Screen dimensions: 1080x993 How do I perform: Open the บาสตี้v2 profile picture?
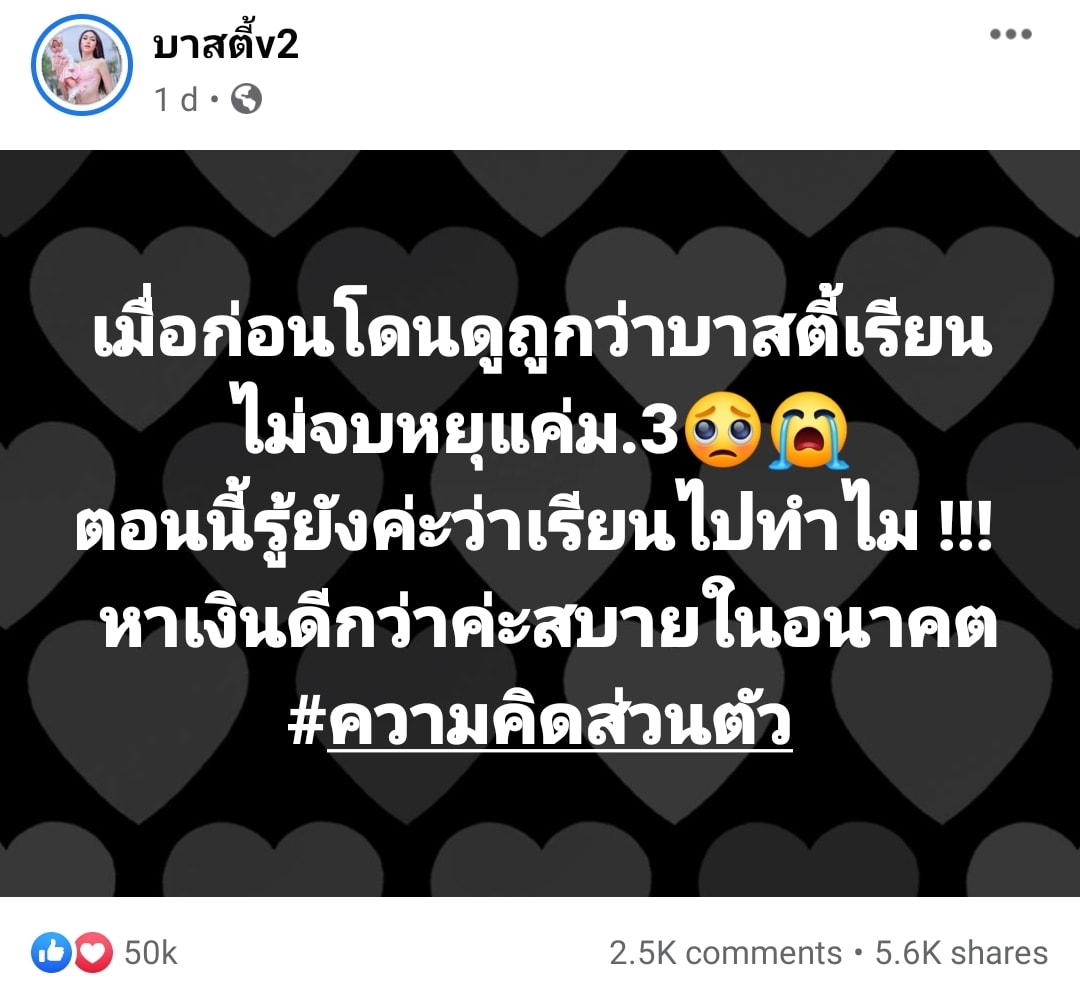click(x=82, y=65)
